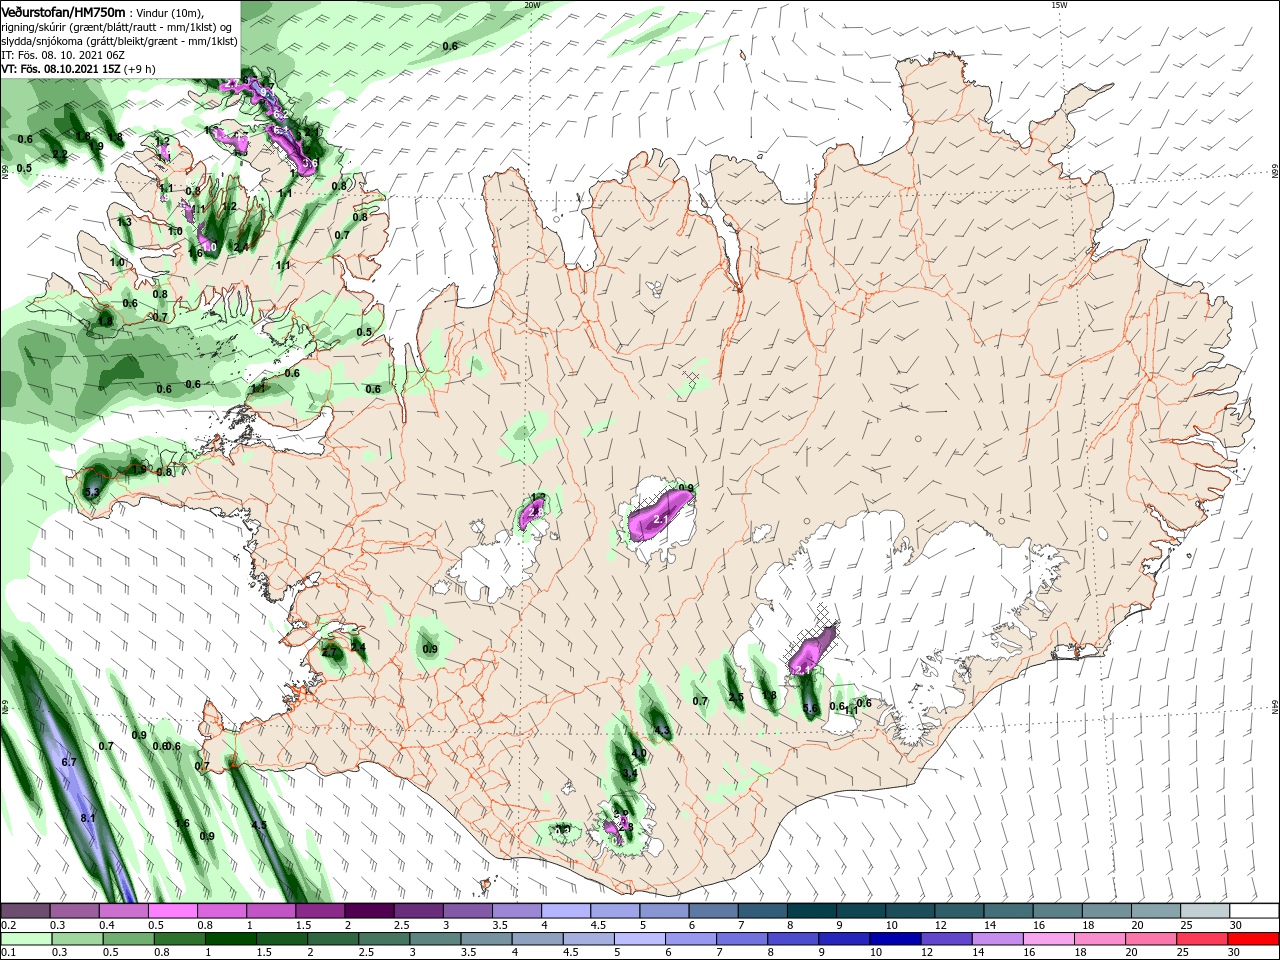Pick the medium green 0.5–0.8 rain swatch

(128, 939)
